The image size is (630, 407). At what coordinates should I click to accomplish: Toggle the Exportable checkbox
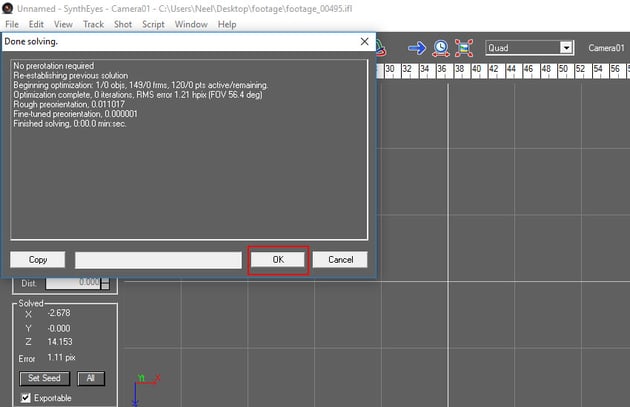pyautogui.click(x=26, y=398)
